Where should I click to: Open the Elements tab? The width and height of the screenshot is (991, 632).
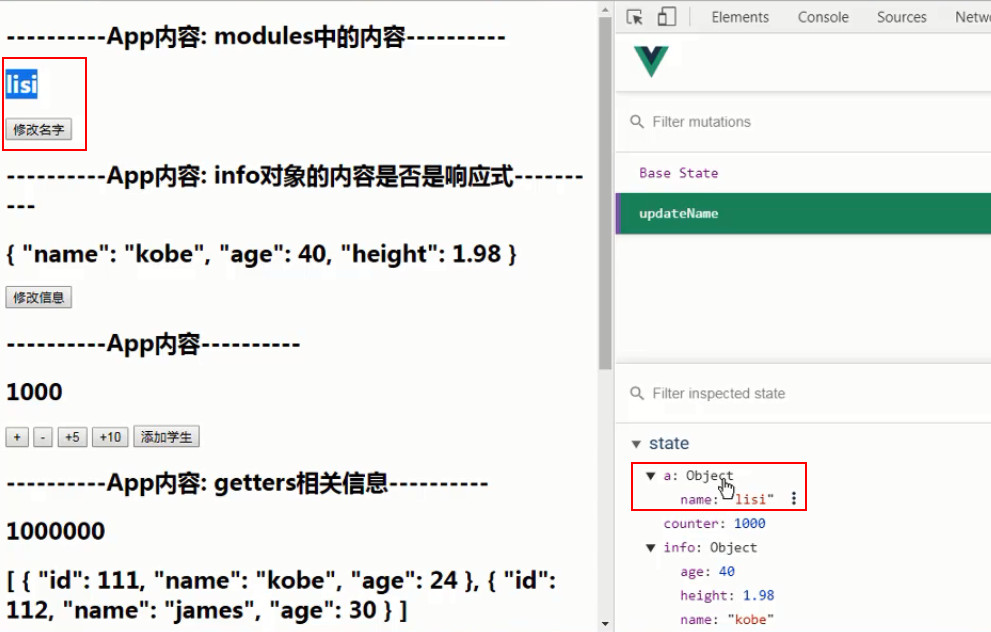pyautogui.click(x=740, y=17)
